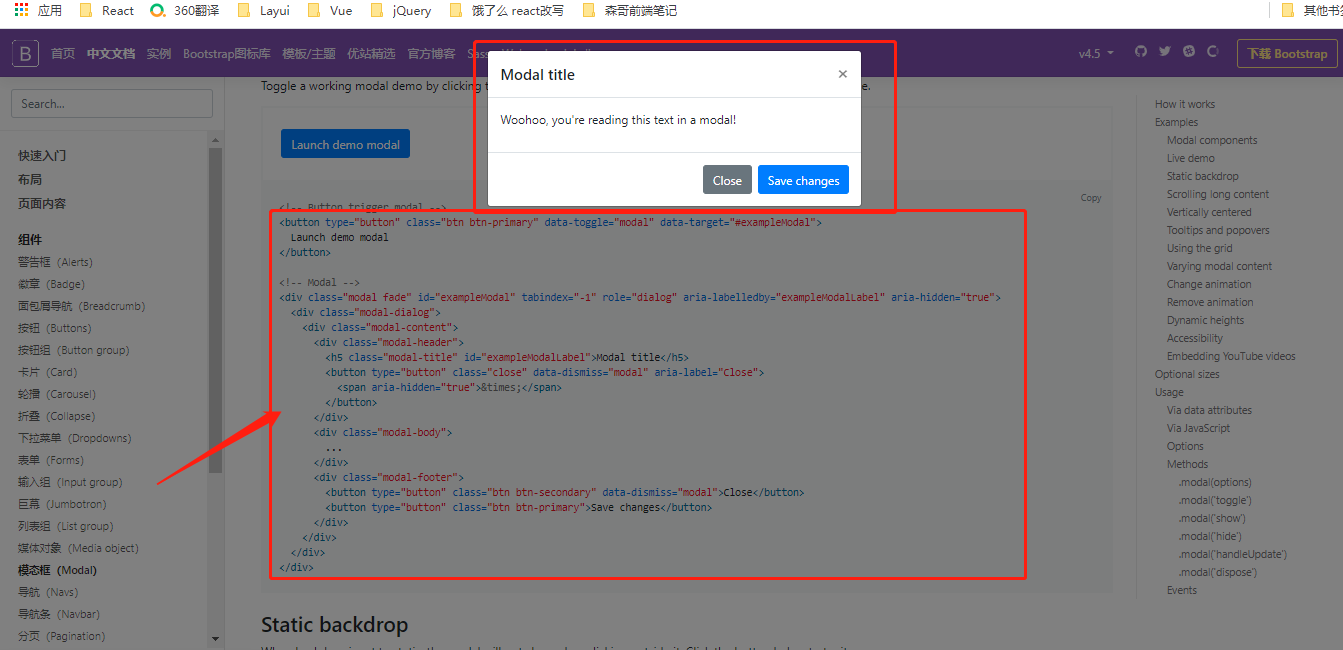
Task: Click the Launch demo modal button
Action: coord(345,144)
